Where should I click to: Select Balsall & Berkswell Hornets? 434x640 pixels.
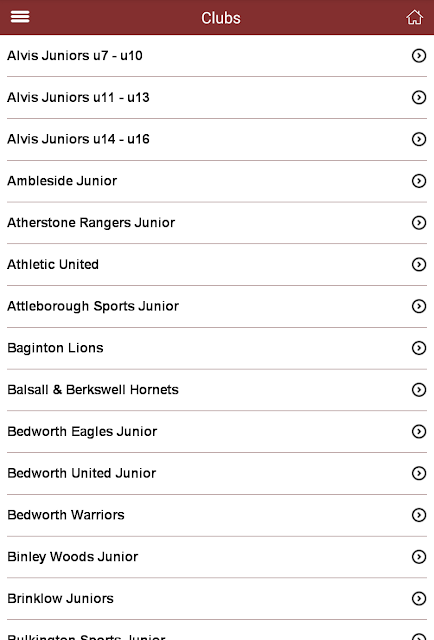pos(217,390)
